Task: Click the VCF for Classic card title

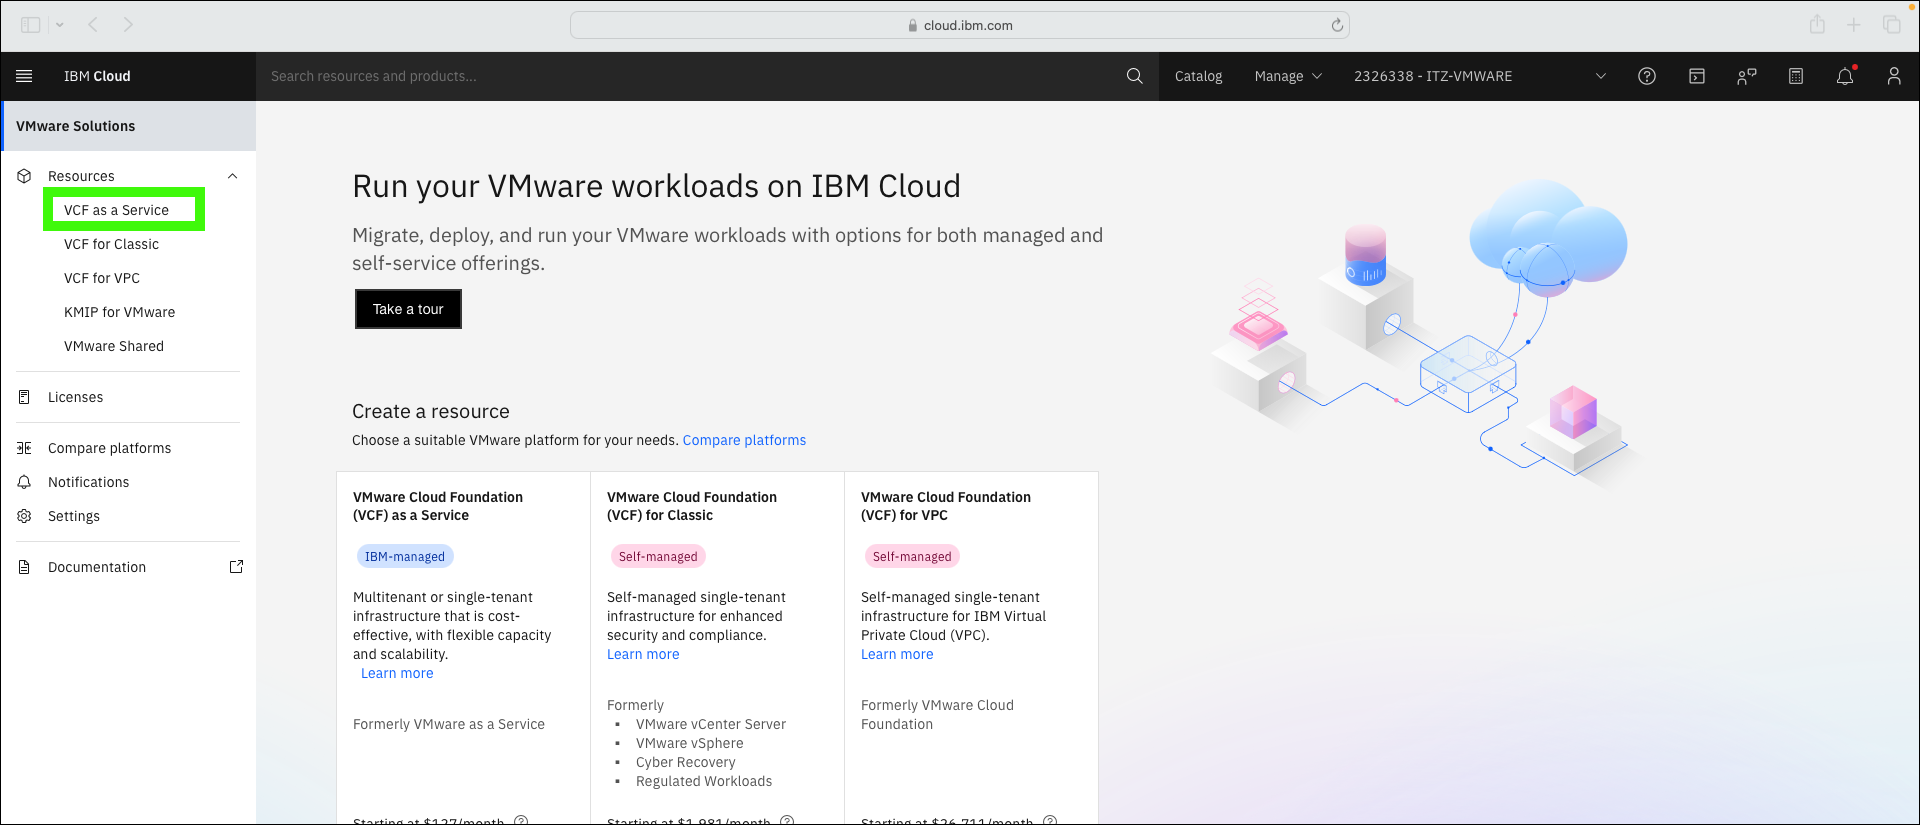Action: tap(692, 506)
